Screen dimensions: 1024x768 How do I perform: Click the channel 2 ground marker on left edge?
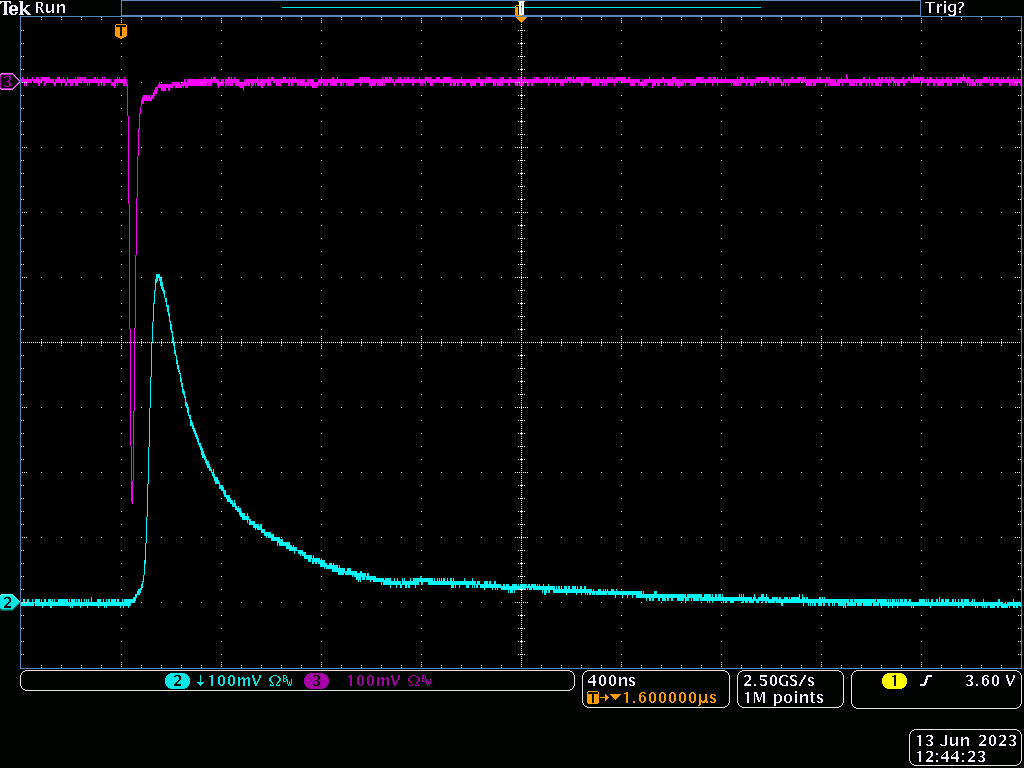tap(9, 602)
